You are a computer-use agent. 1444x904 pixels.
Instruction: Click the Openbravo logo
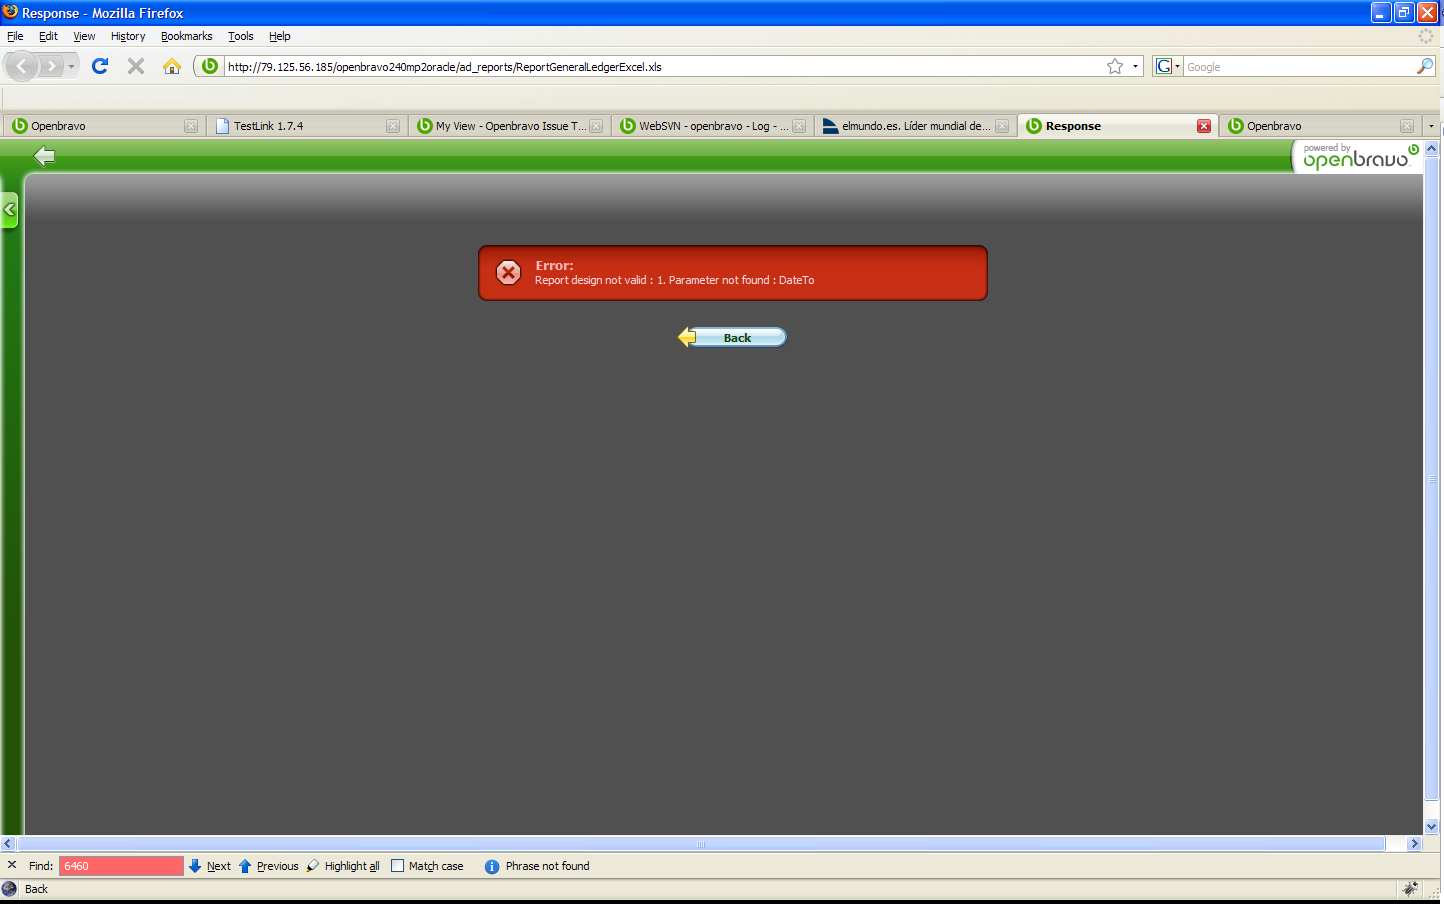(1360, 157)
